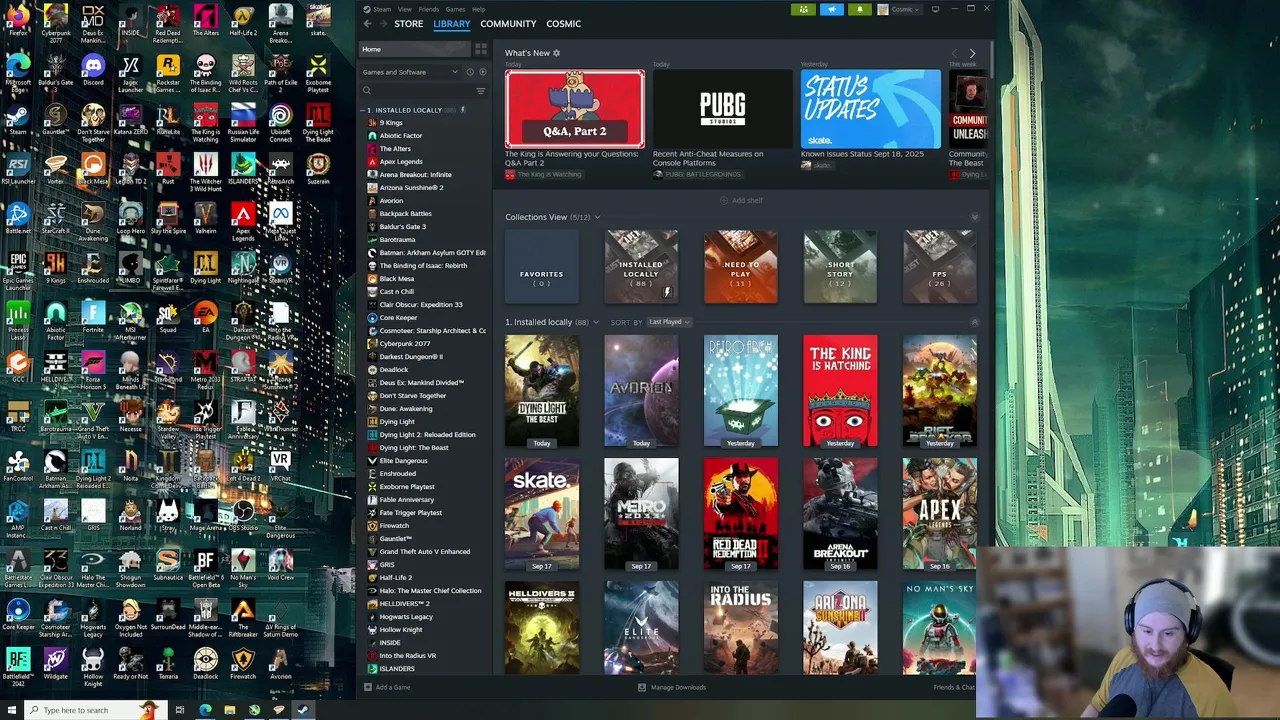Collapse the Installed locally shelf chevron
Screen dimensions: 1280x720
974,322
